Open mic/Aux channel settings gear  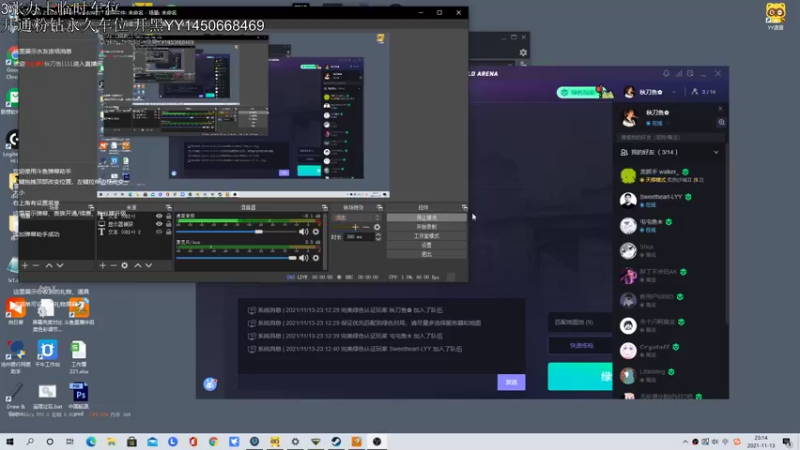tap(316, 258)
